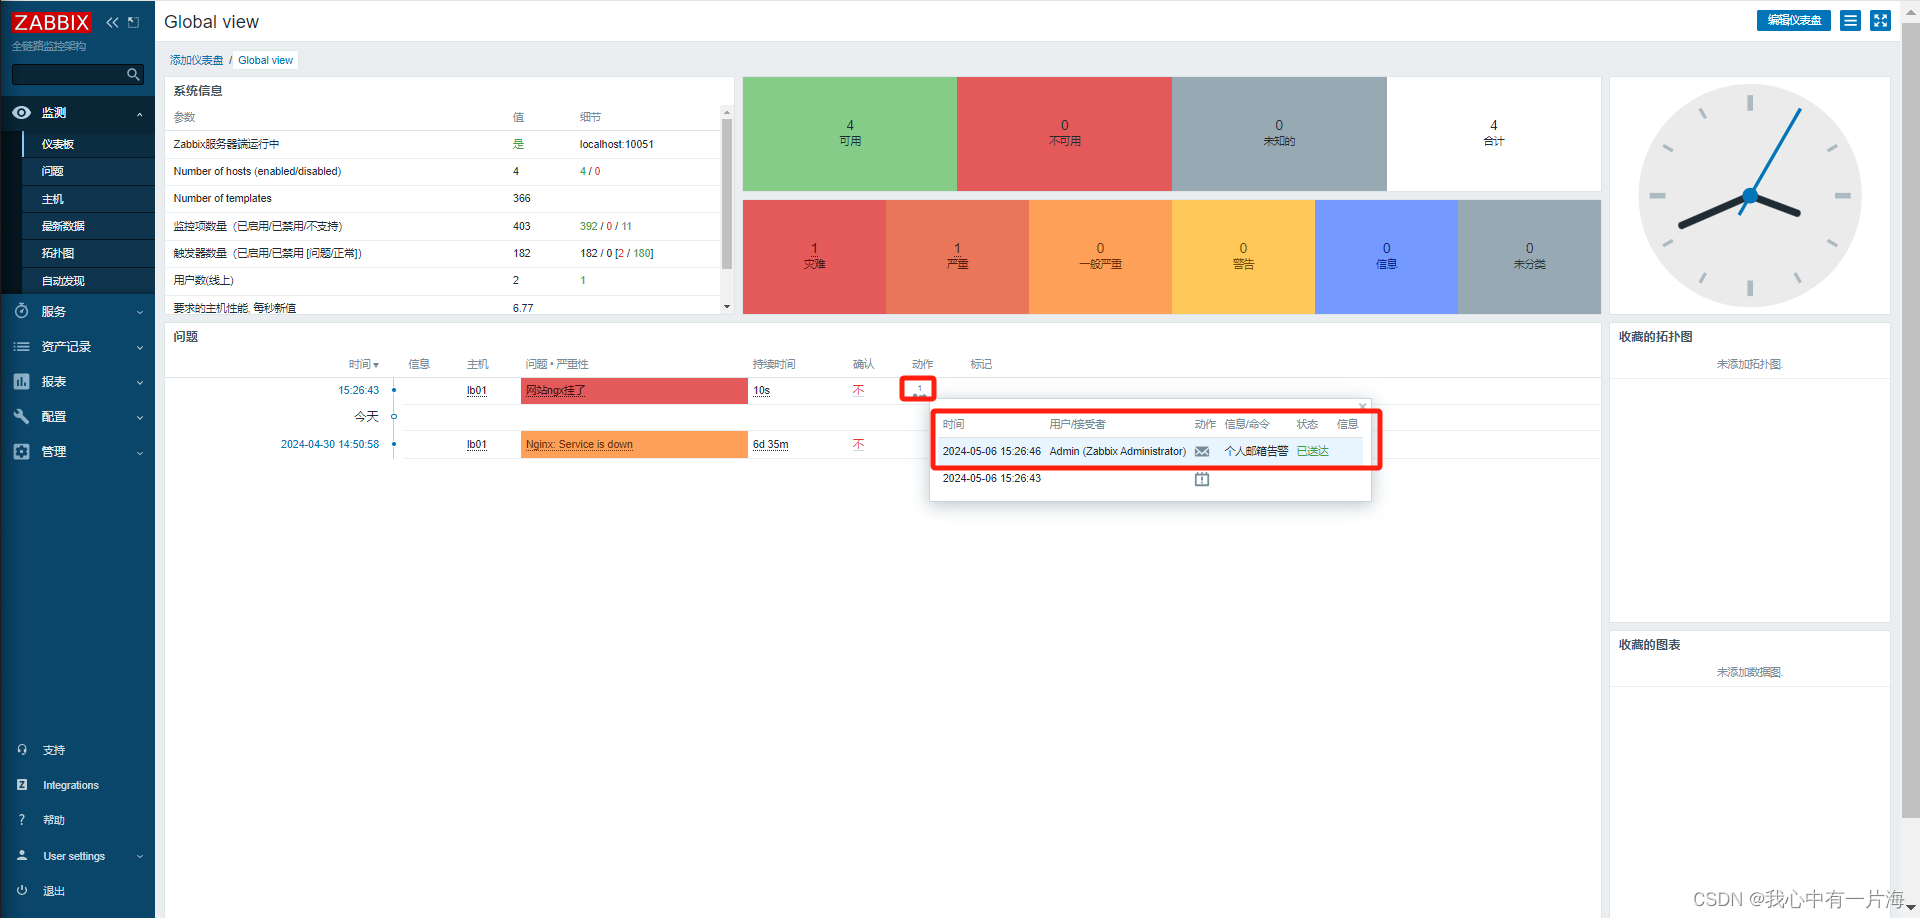
Task: Click host lb01 in the Nginx Service row
Action: [477, 445]
